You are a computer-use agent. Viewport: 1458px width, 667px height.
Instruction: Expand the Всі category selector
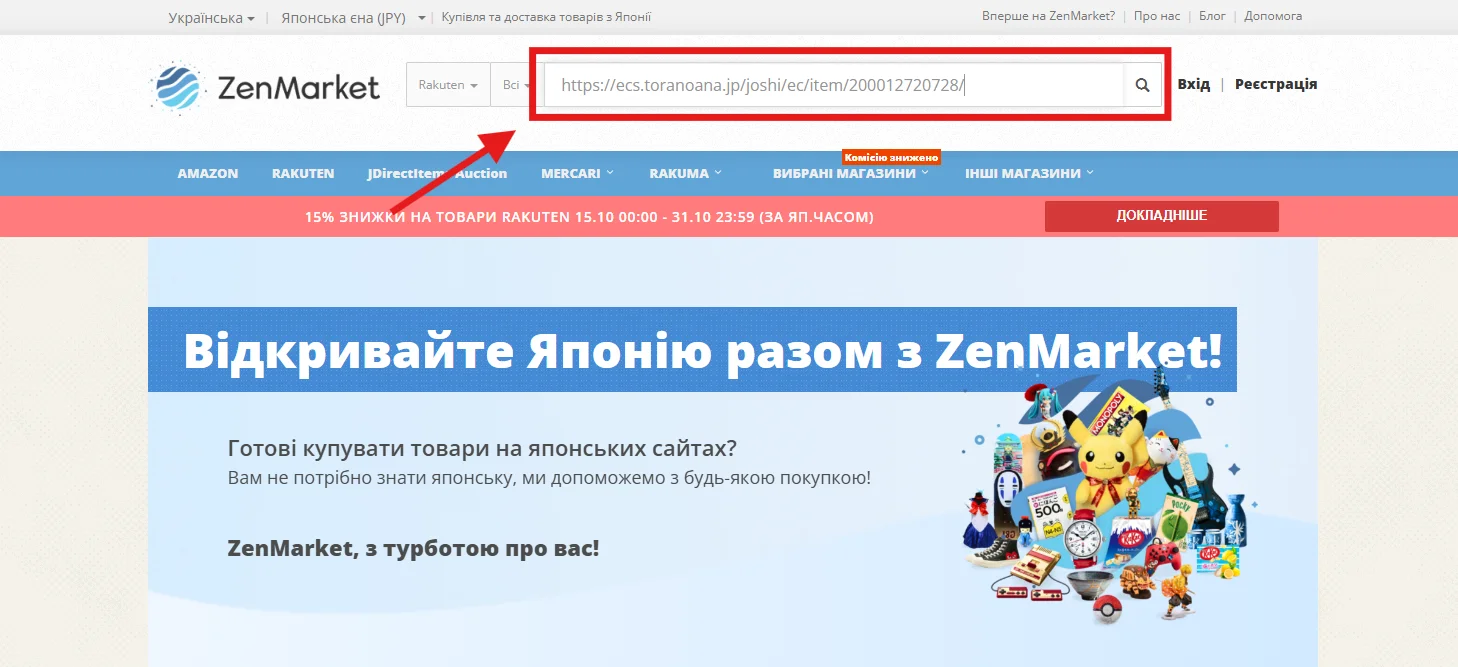(x=517, y=85)
